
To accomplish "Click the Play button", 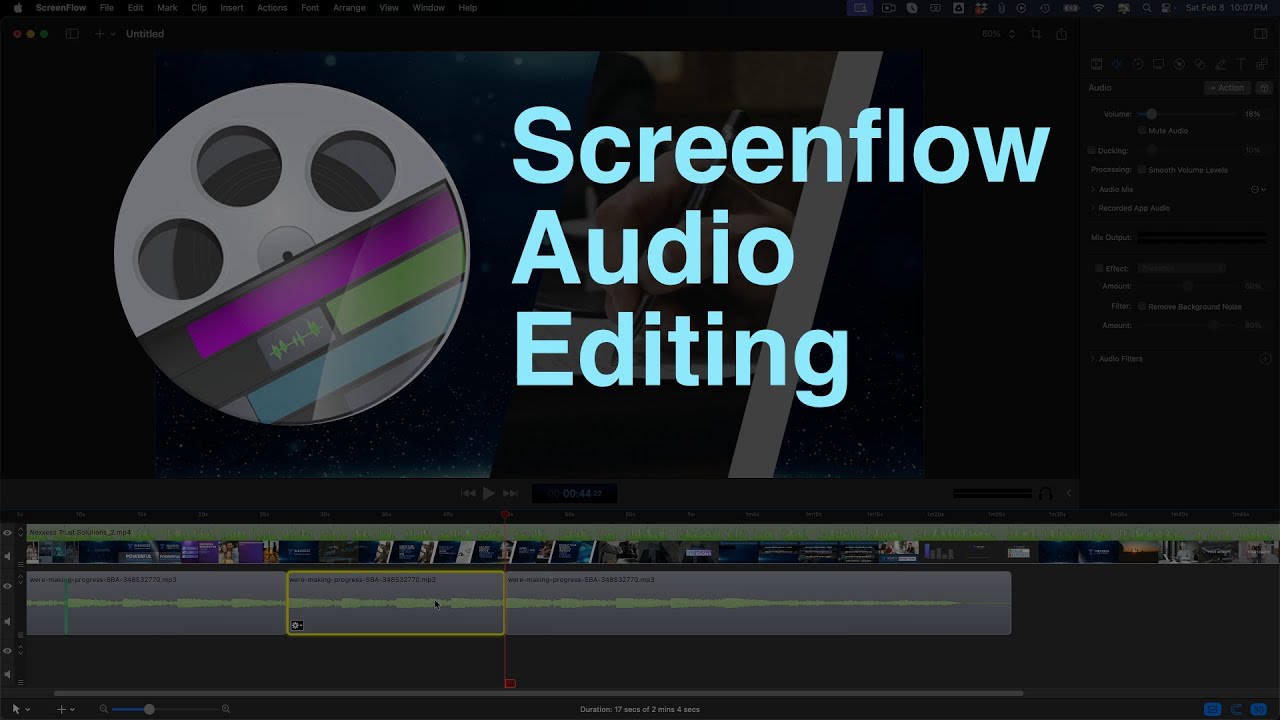I will (488, 493).
